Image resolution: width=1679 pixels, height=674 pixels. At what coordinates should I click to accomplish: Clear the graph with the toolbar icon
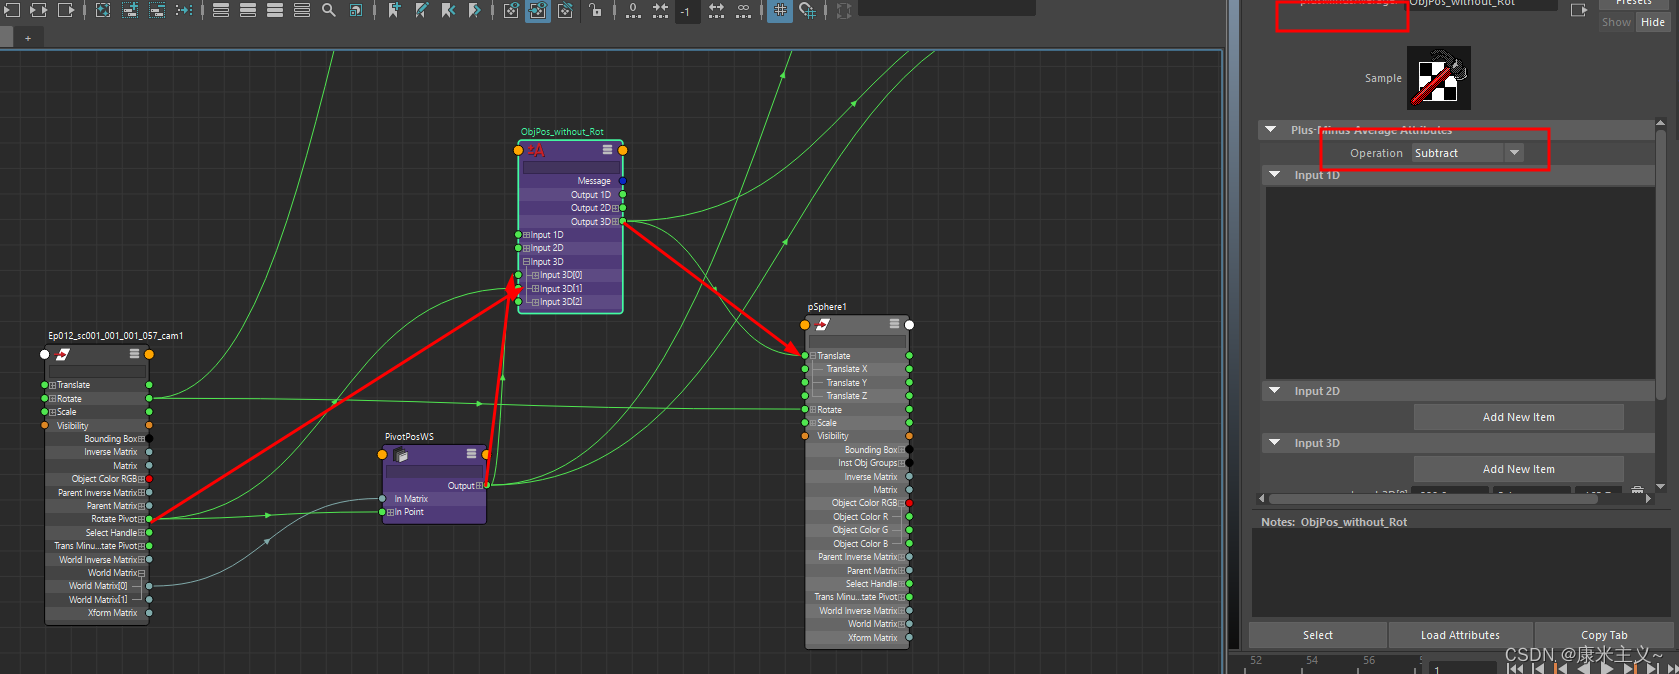(103, 10)
